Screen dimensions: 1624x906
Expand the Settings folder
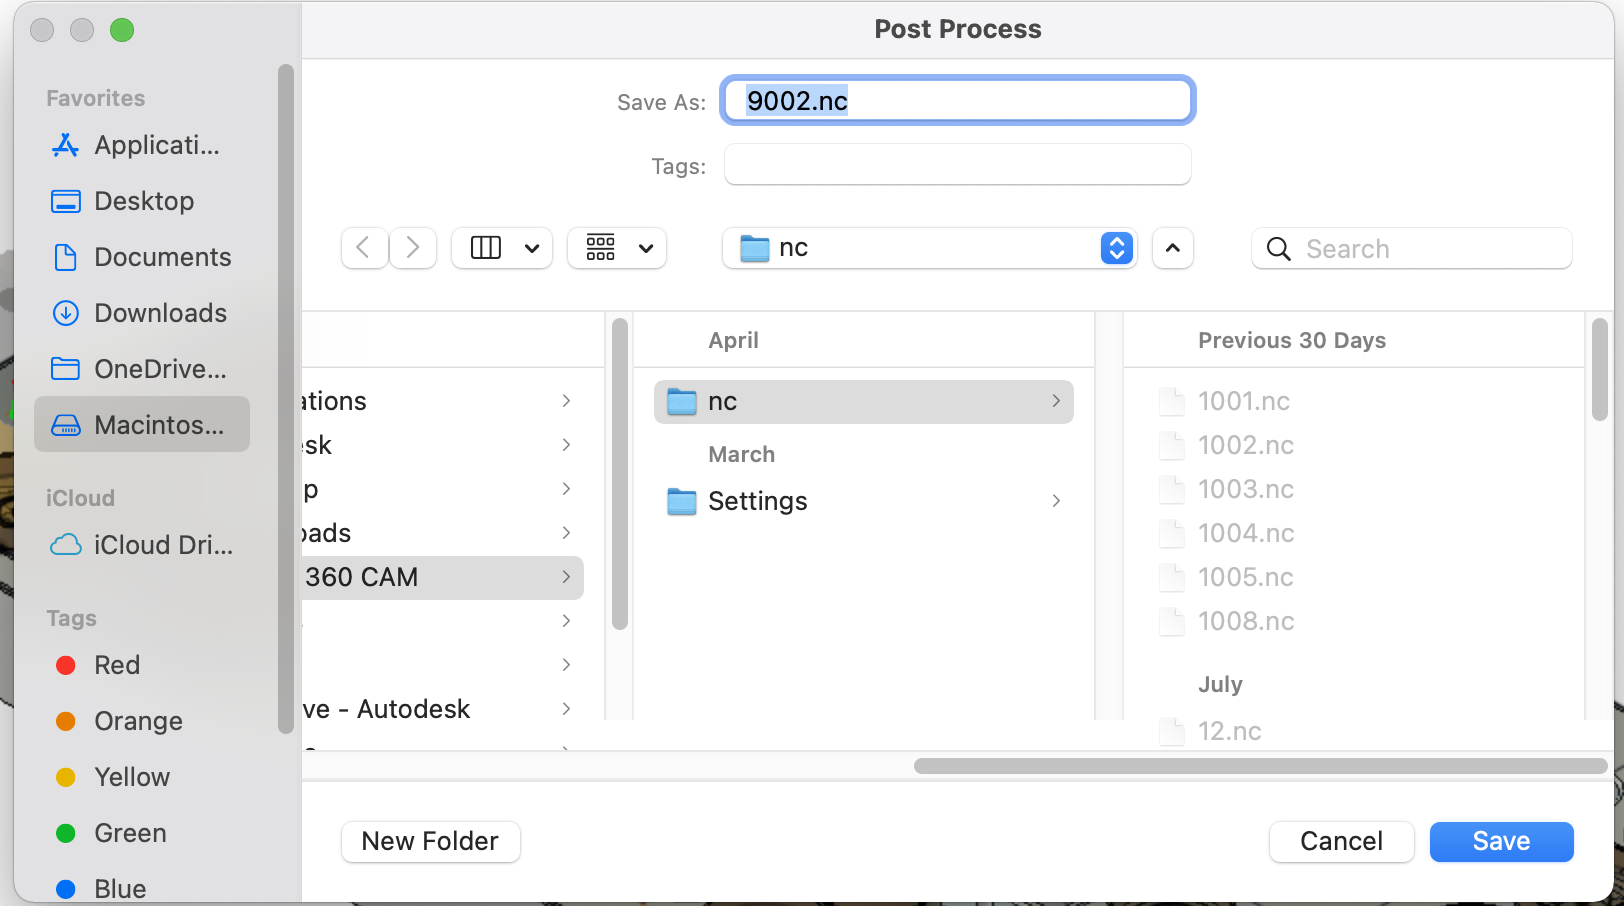tap(757, 501)
